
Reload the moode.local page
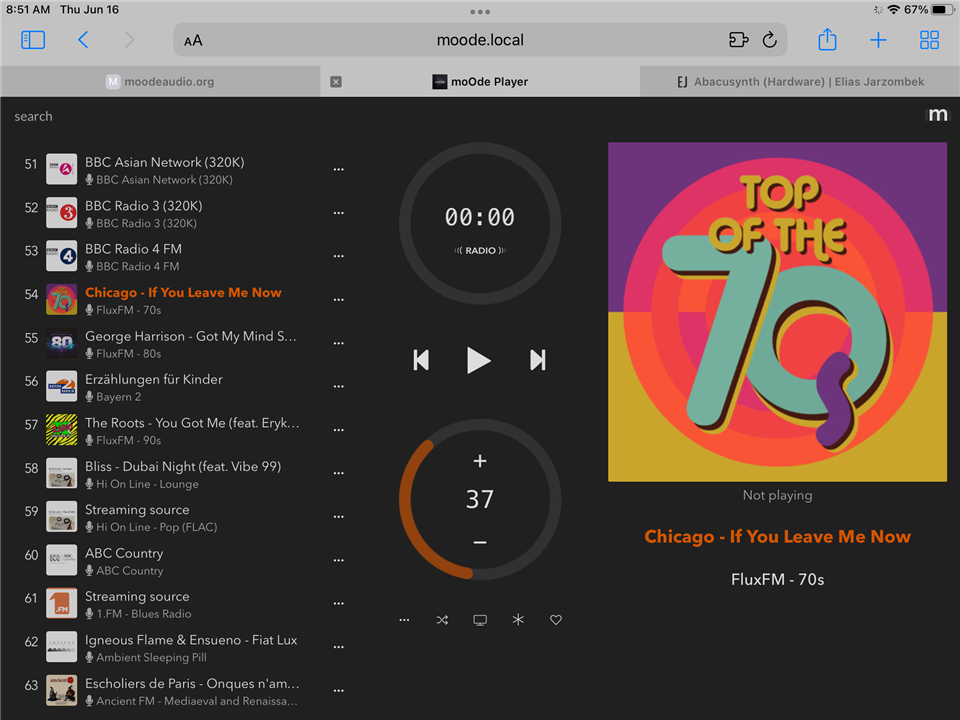(x=770, y=40)
